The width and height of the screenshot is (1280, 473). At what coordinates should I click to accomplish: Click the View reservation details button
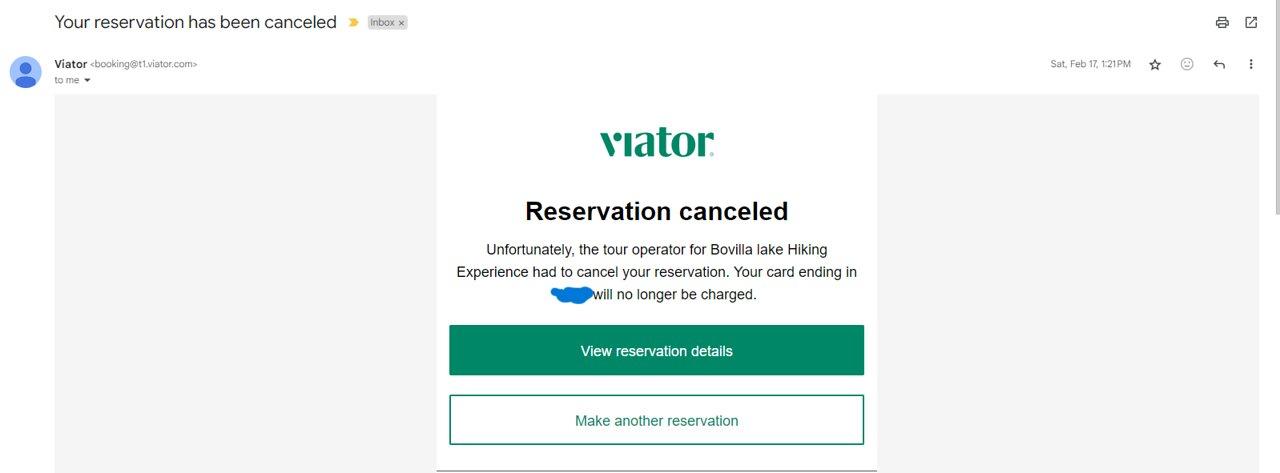[656, 350]
